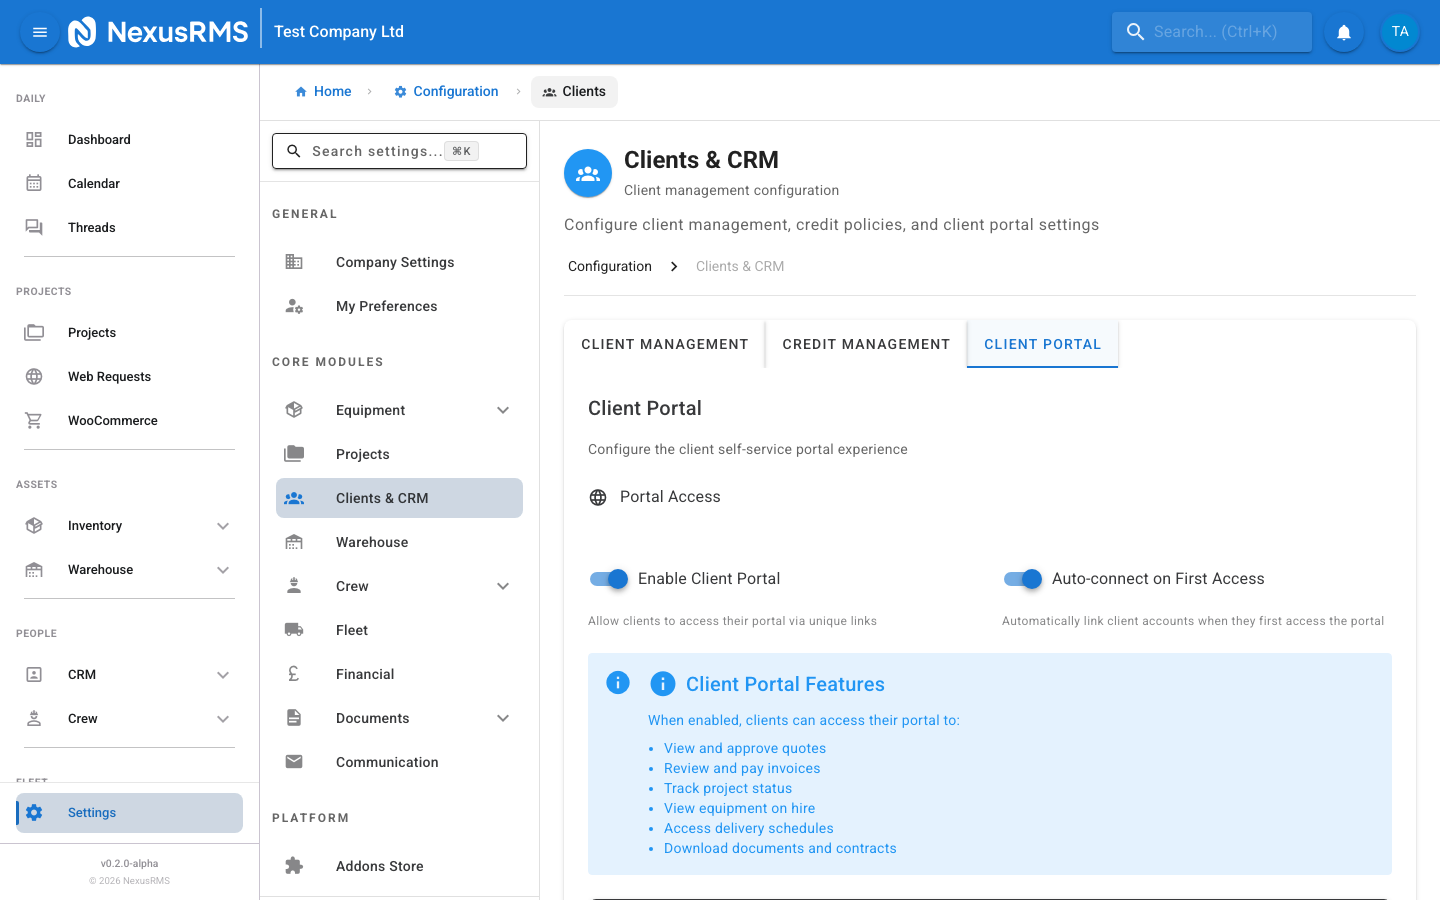The width and height of the screenshot is (1440, 900).
Task: Open the hamburger navigation menu
Action: click(40, 32)
